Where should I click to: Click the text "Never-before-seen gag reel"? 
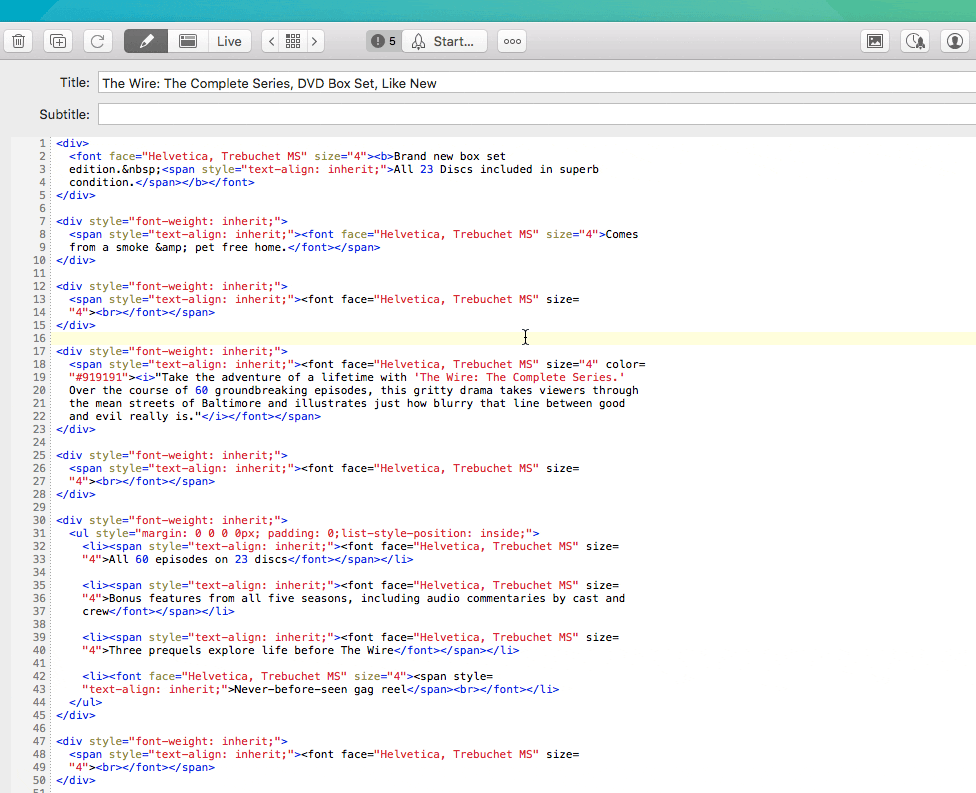320,689
